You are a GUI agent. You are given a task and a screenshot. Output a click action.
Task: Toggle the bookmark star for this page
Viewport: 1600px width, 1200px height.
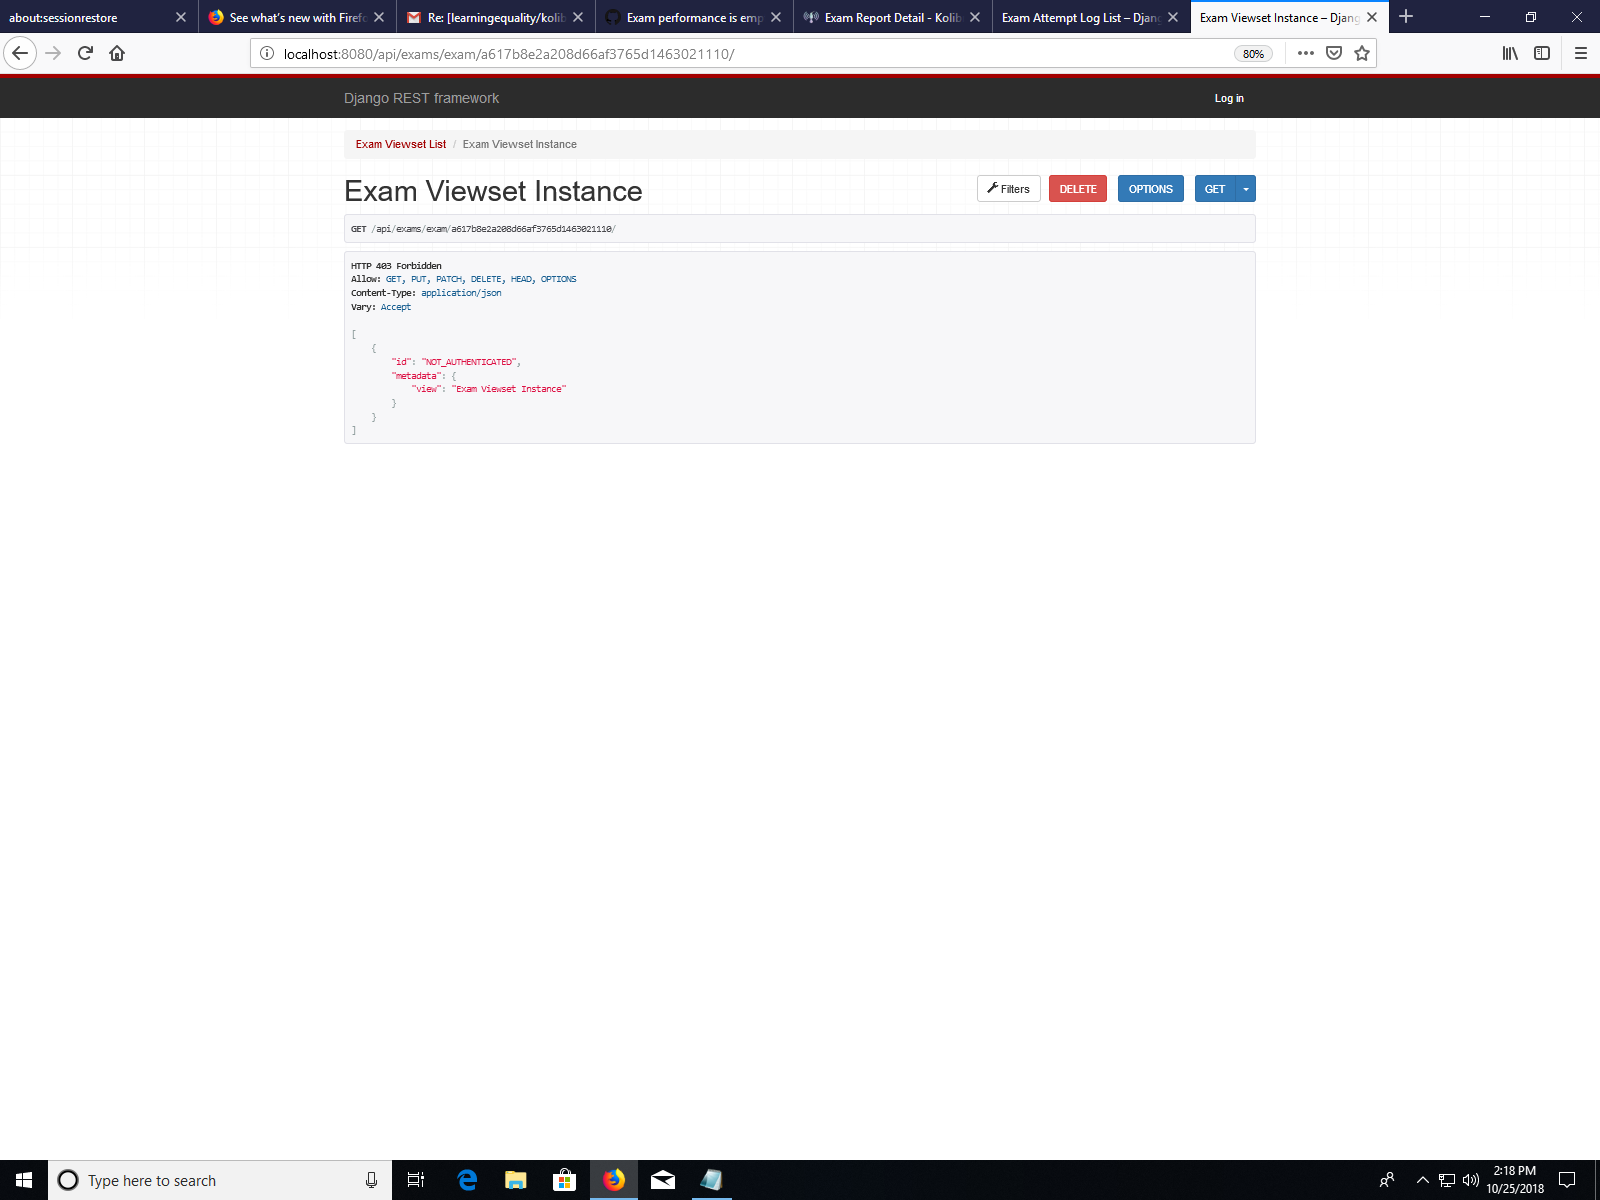coord(1361,53)
